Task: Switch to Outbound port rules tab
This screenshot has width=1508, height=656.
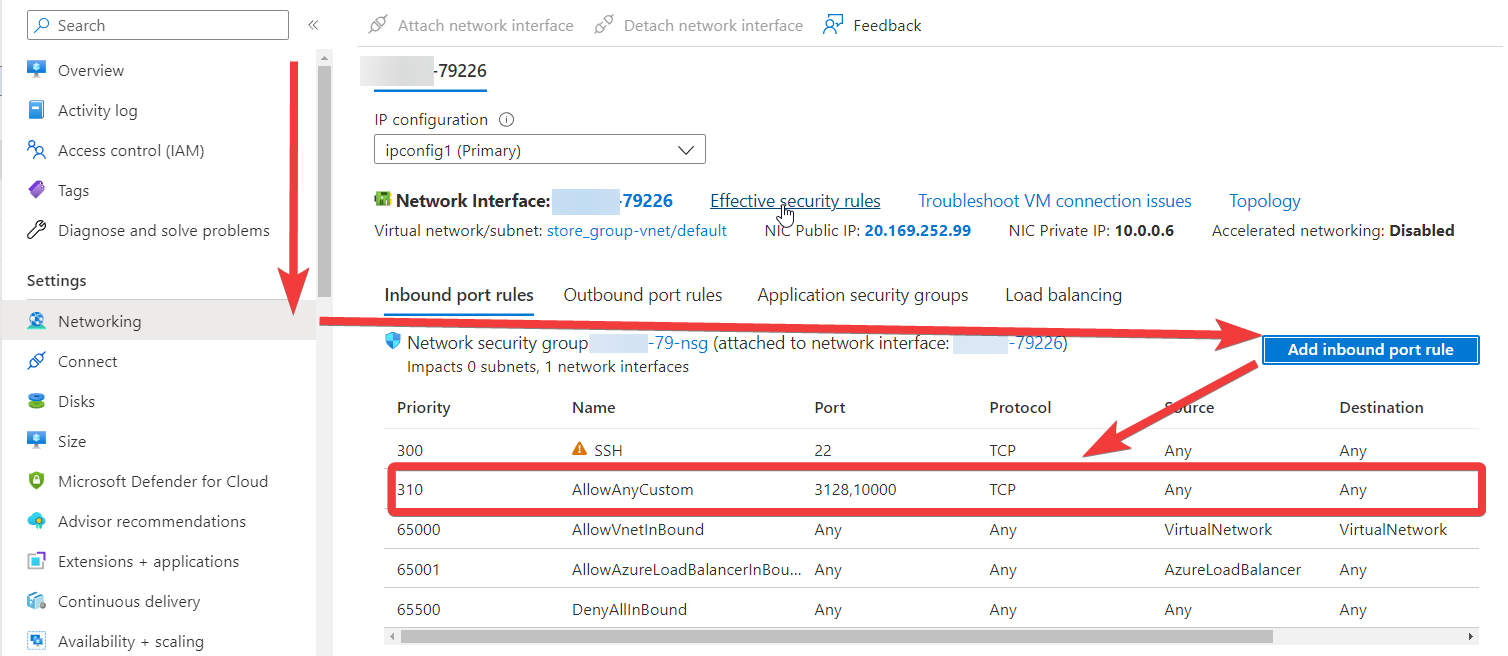Action: pos(642,295)
